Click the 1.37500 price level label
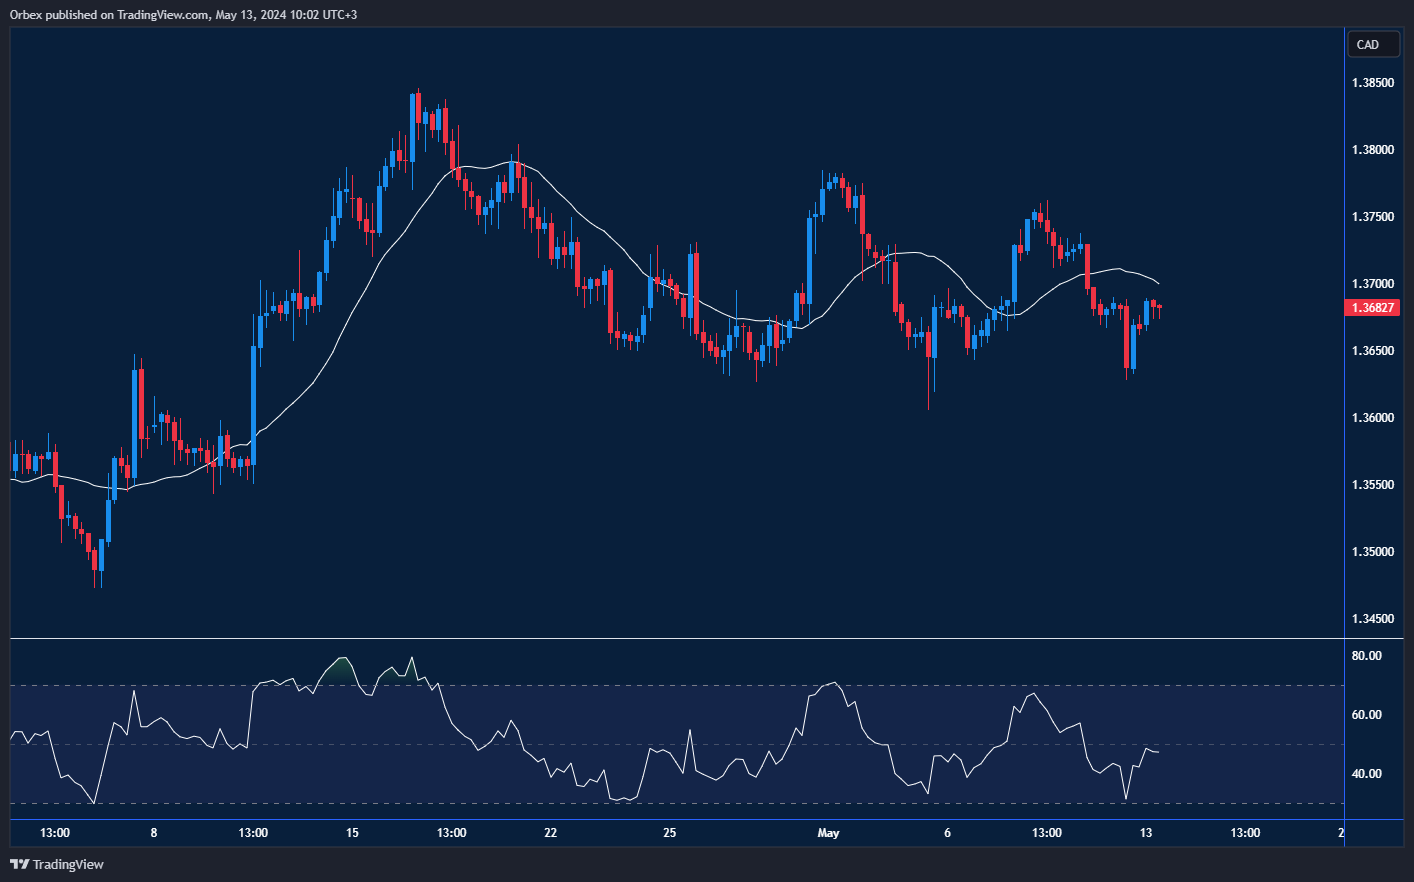This screenshot has height=882, width=1414. (x=1372, y=217)
